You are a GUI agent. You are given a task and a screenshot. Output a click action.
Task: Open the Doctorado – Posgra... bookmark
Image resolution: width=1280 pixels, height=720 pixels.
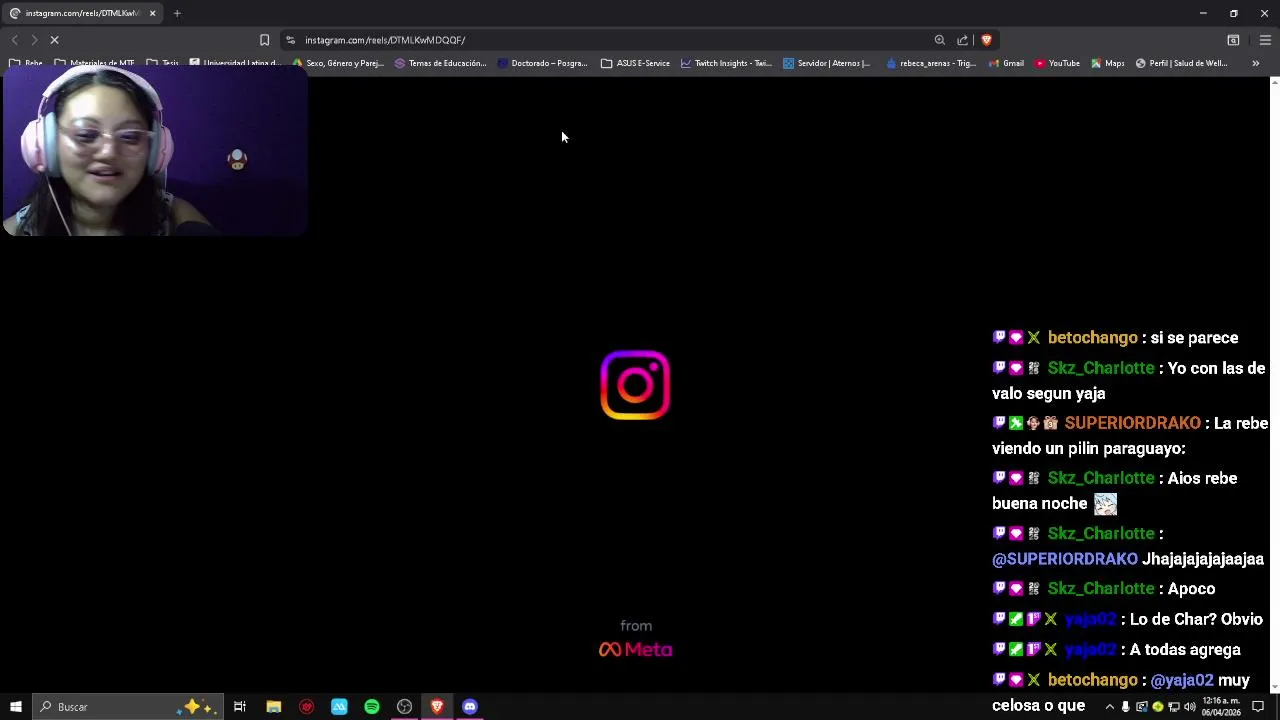[542, 63]
